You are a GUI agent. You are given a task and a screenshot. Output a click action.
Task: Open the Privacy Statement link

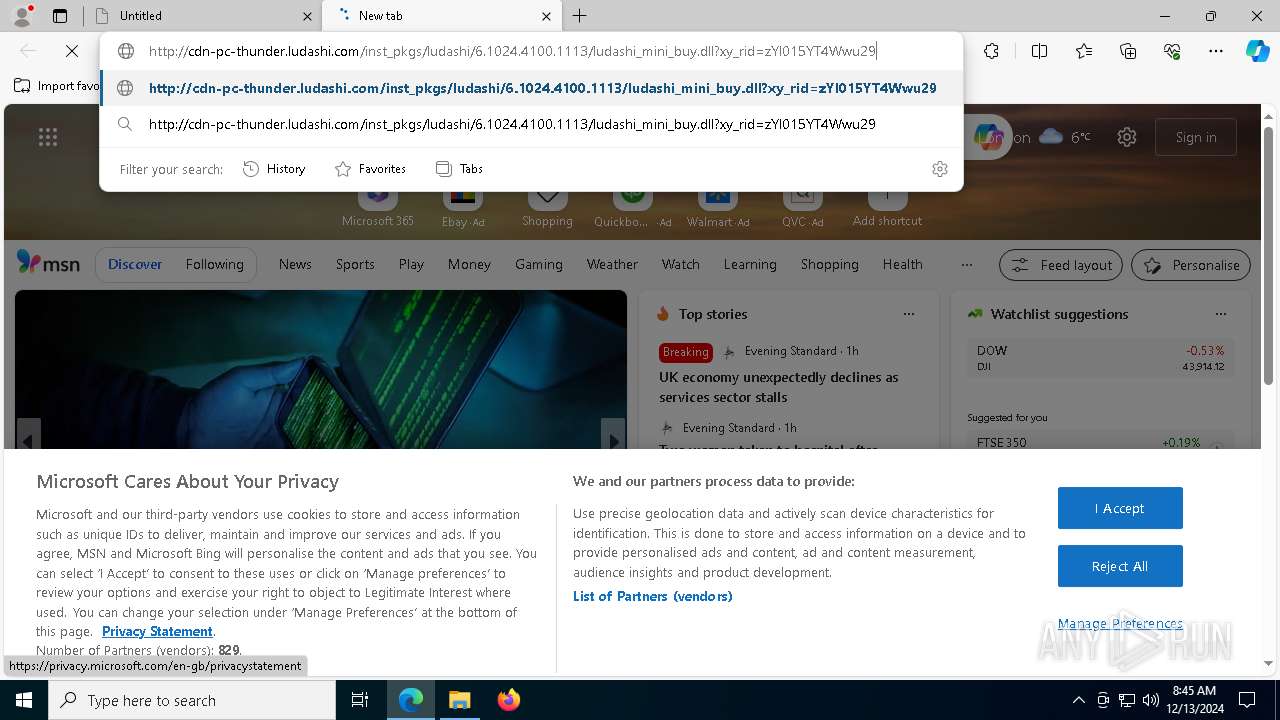[157, 631]
